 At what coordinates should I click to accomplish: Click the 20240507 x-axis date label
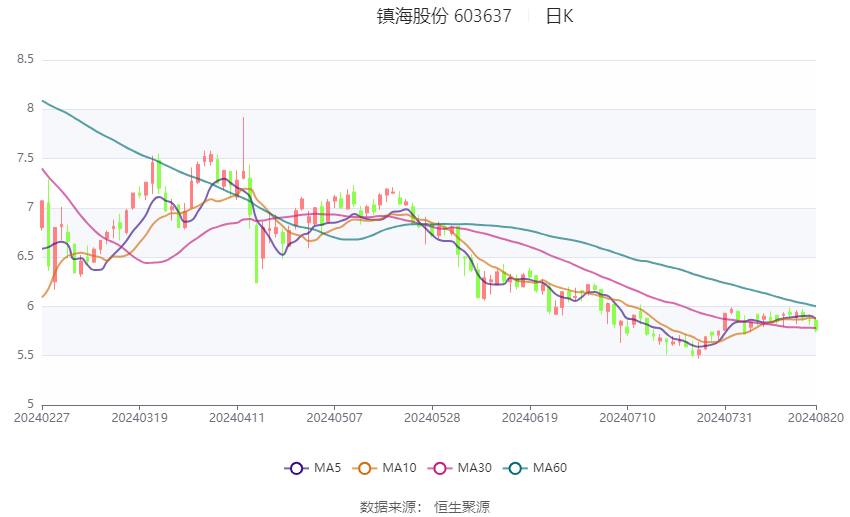tap(334, 418)
